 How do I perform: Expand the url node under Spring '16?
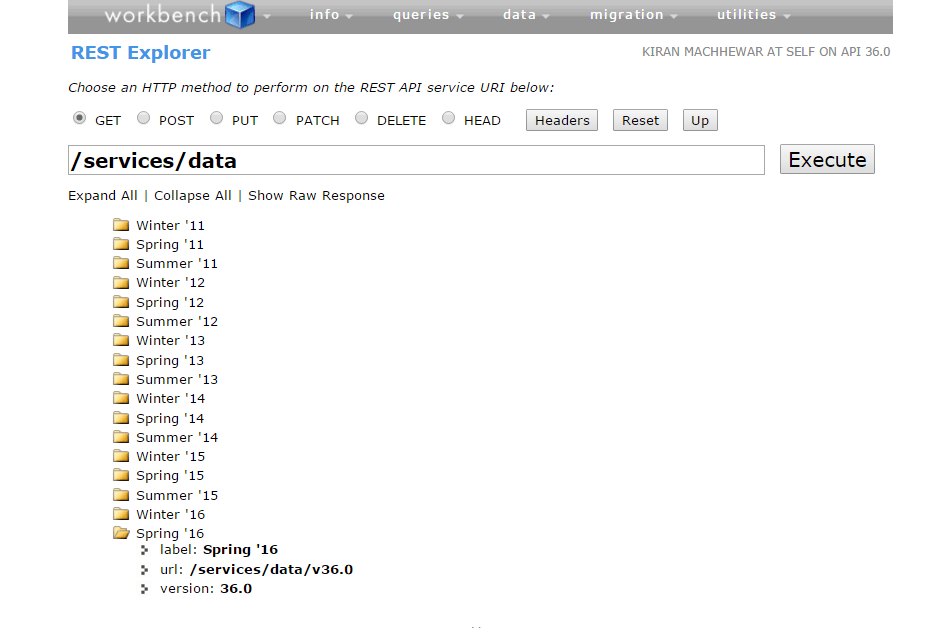146,569
